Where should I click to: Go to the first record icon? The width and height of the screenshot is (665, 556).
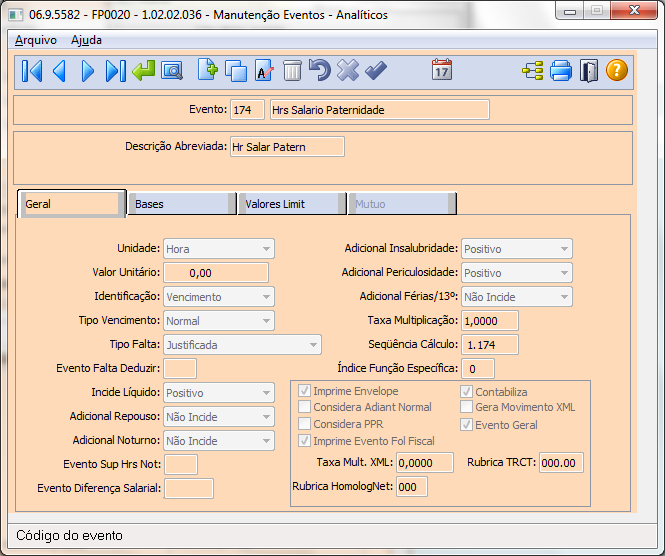point(32,70)
